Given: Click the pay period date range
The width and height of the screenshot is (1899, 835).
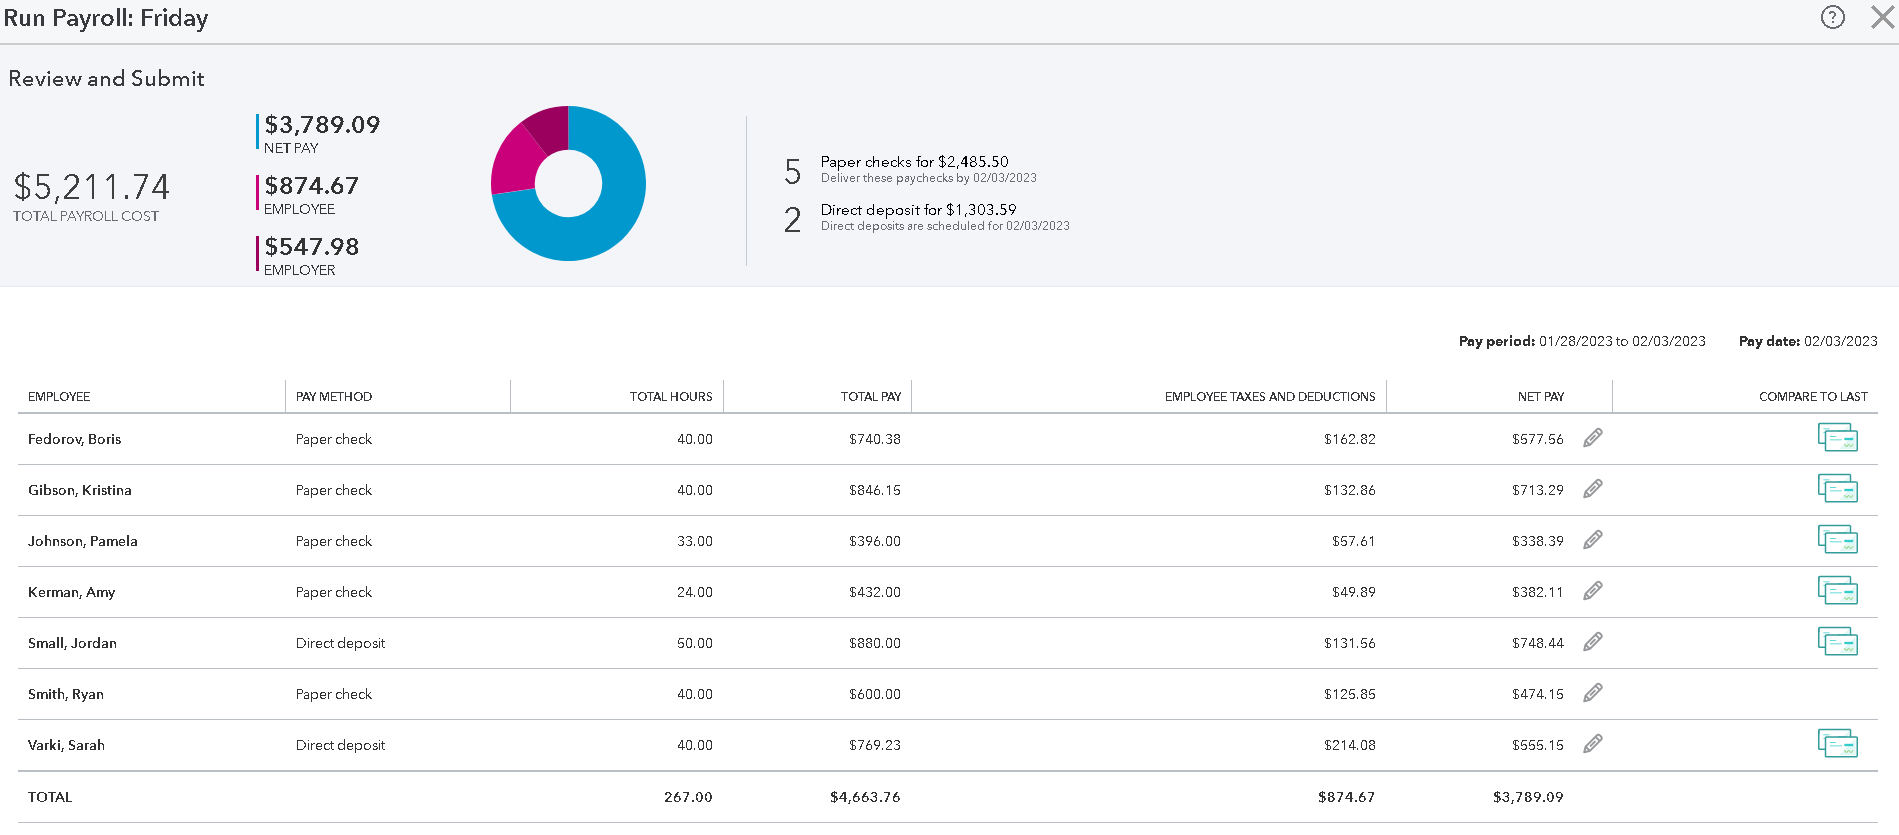Looking at the screenshot, I should (1622, 341).
